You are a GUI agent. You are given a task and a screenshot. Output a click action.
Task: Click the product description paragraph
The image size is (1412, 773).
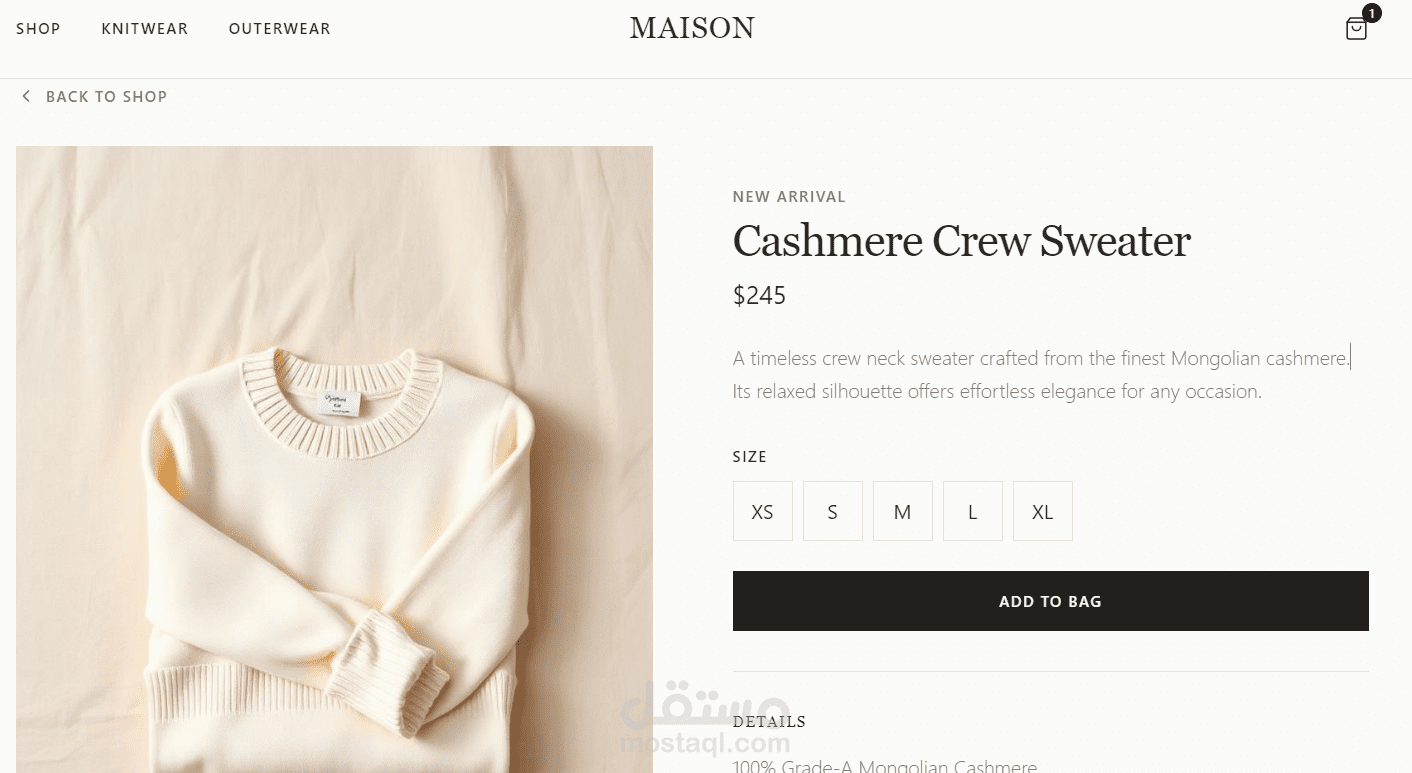coord(1042,374)
